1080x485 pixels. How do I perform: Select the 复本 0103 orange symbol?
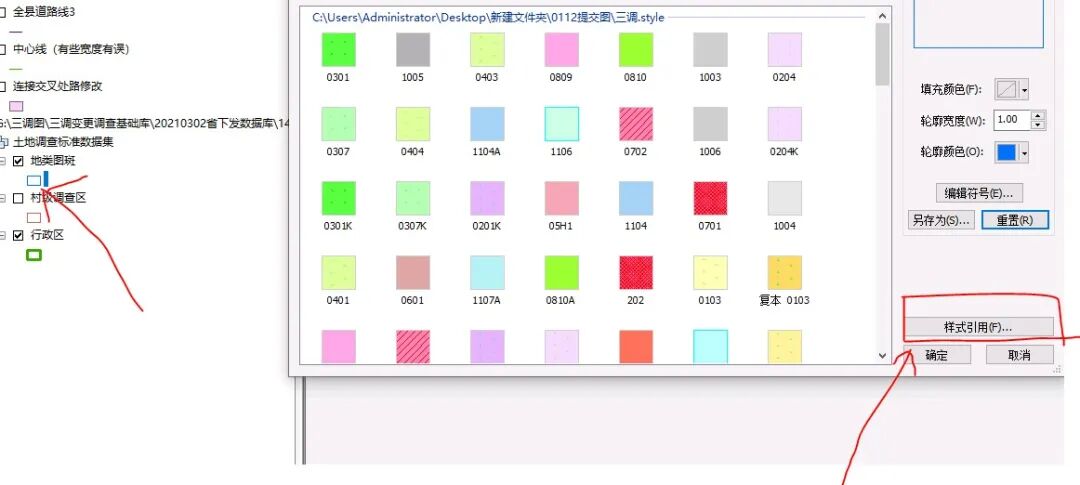[x=784, y=272]
